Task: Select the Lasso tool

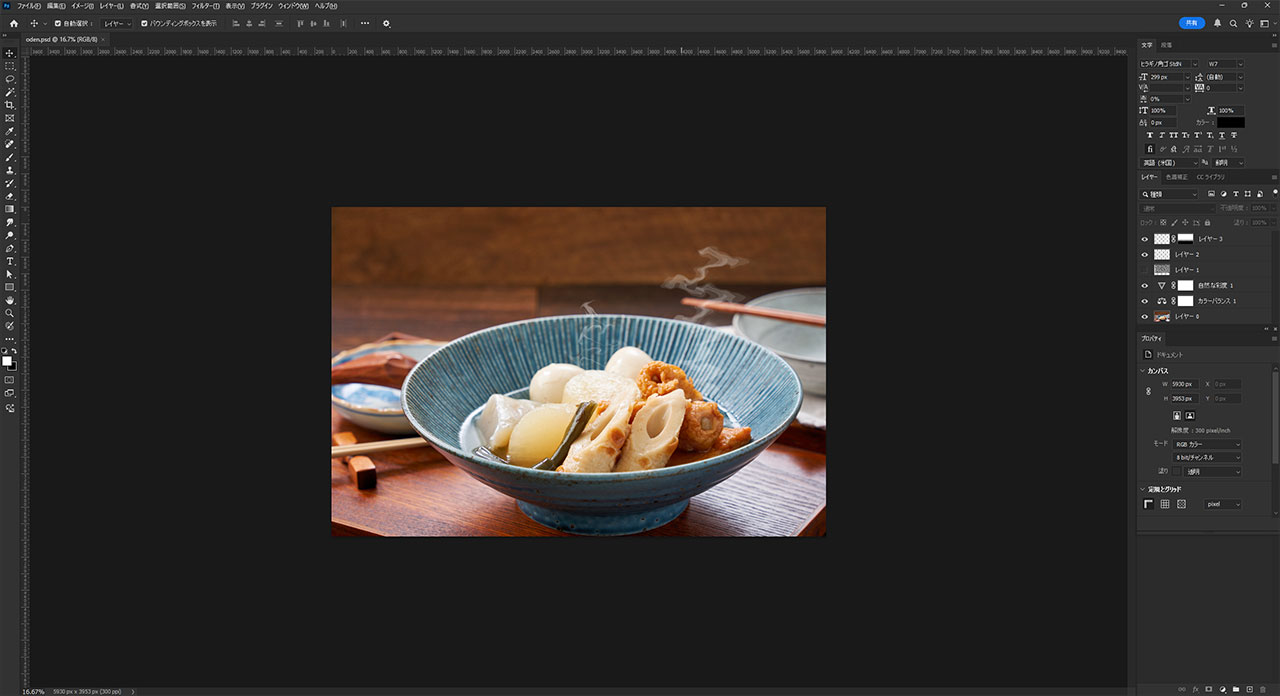Action: tap(10, 79)
